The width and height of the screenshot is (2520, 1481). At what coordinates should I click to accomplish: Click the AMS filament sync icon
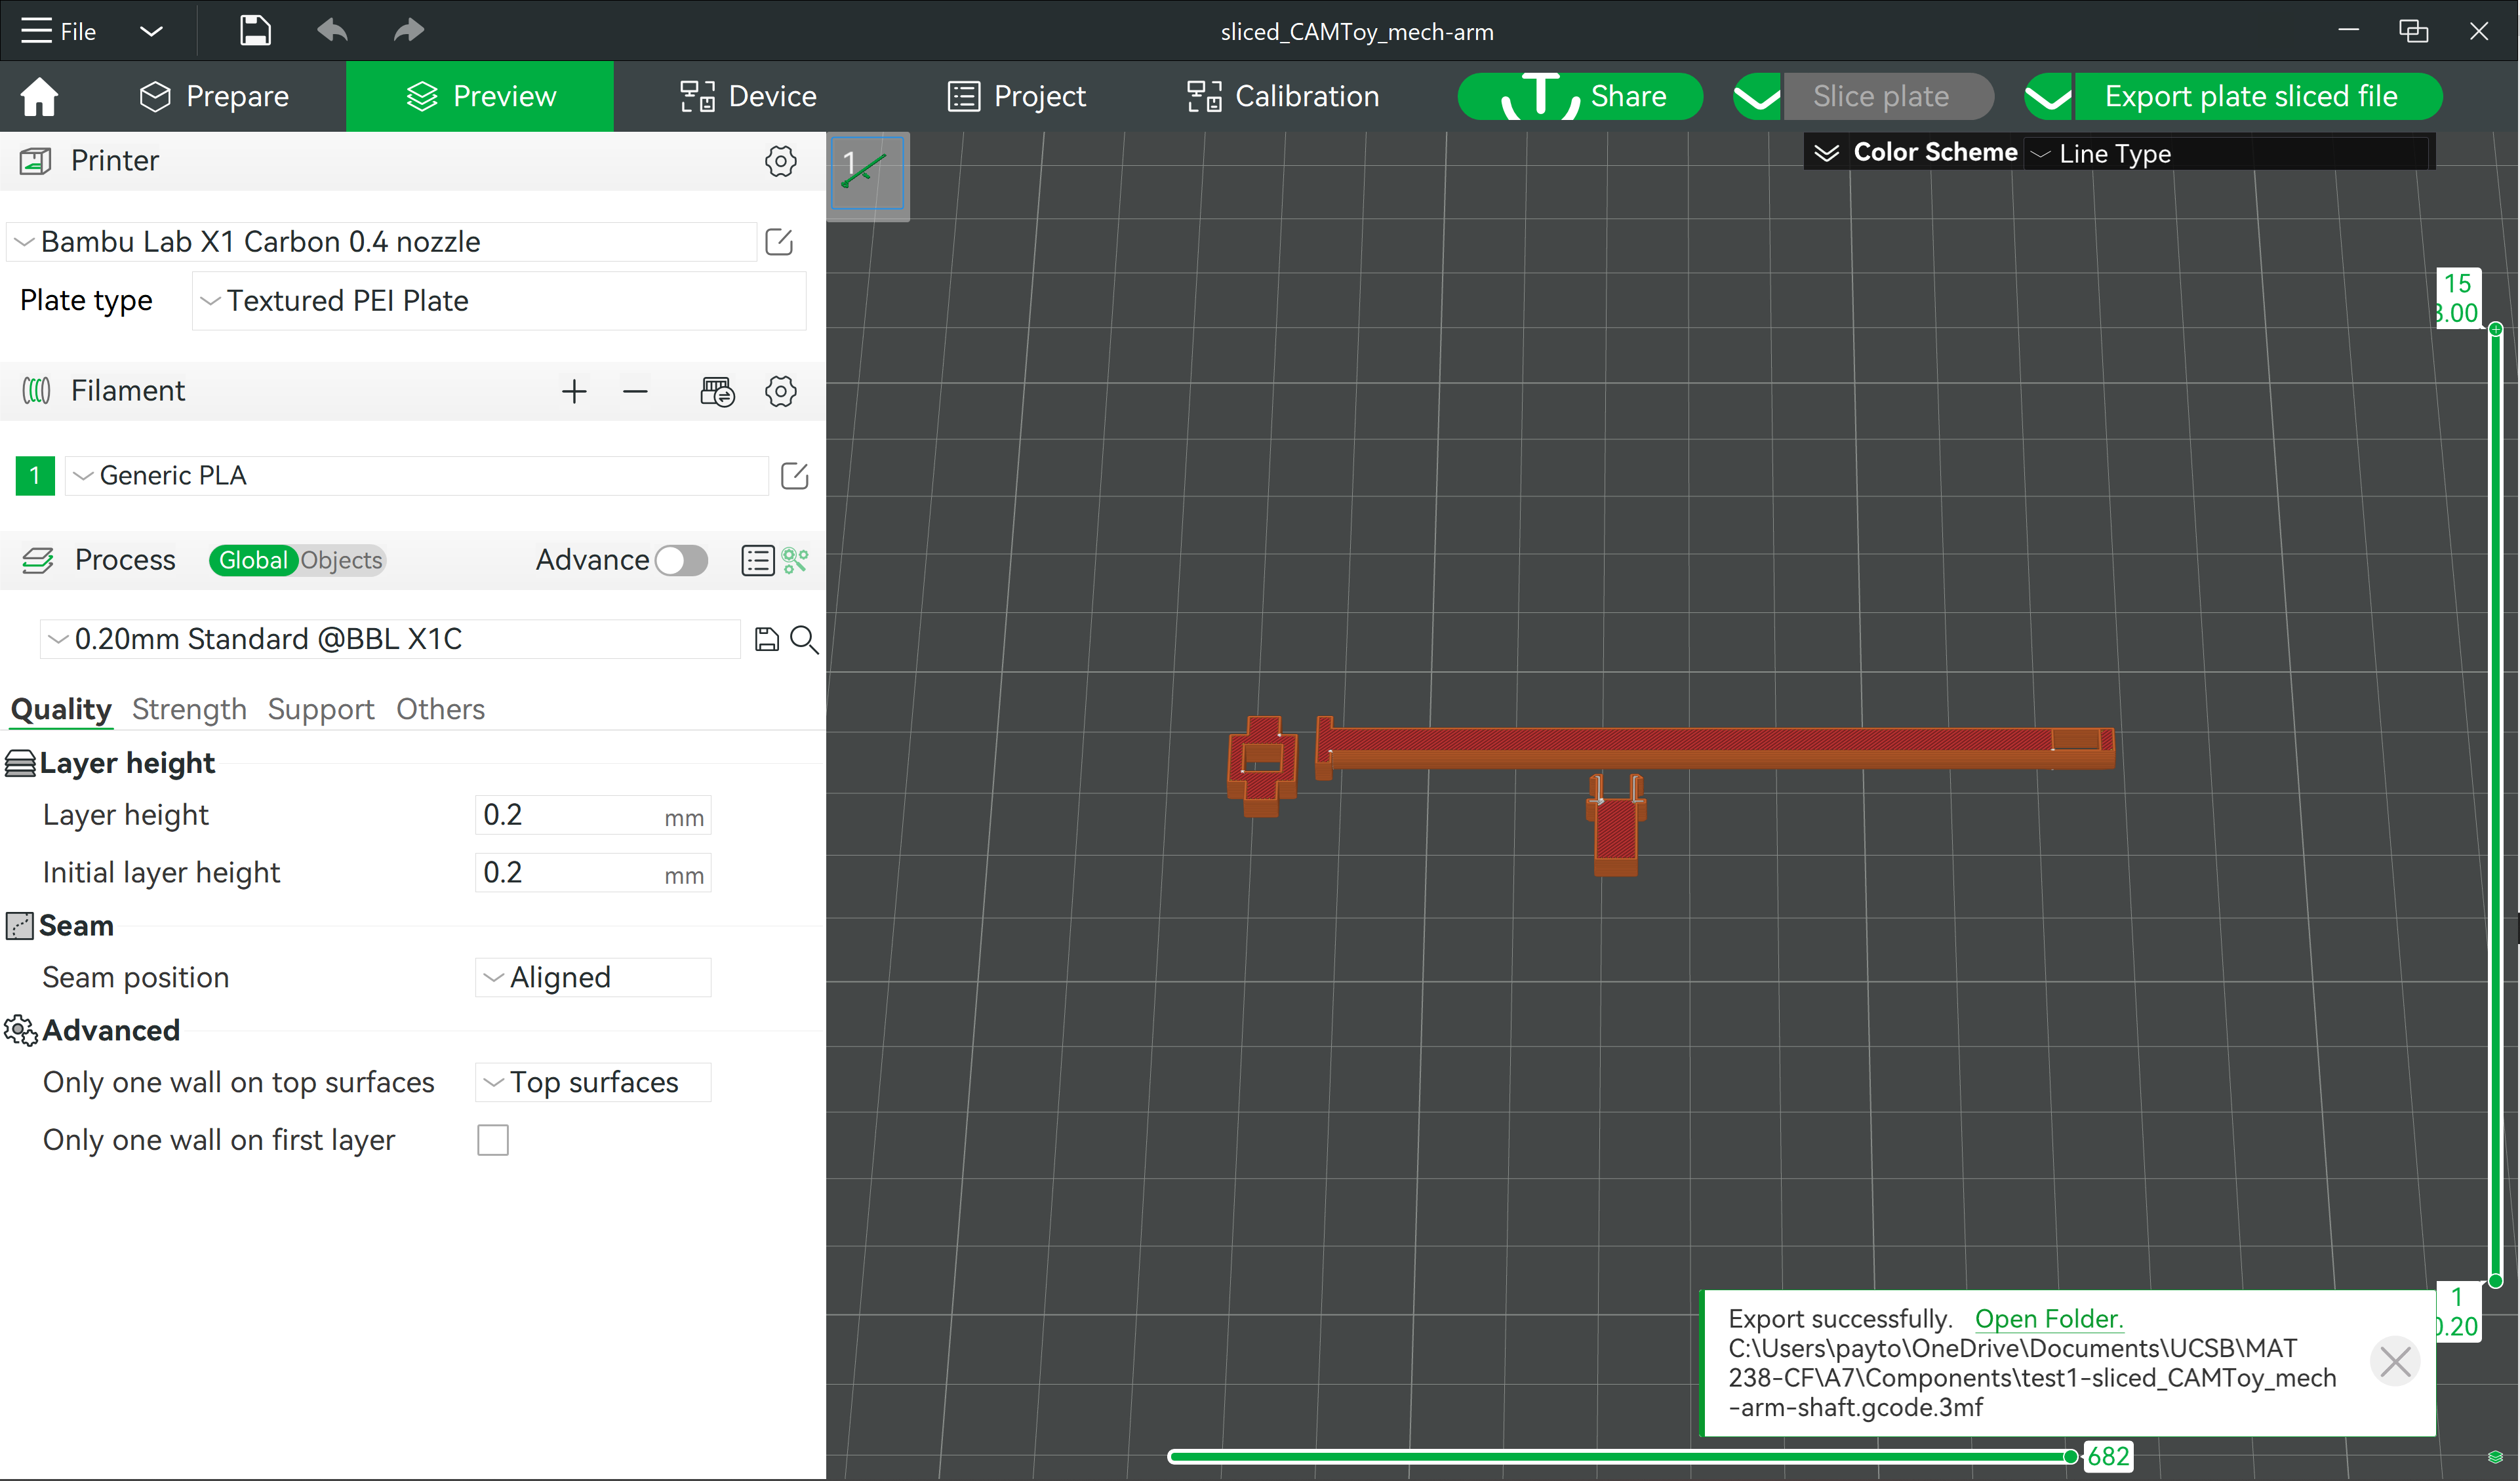pos(717,391)
